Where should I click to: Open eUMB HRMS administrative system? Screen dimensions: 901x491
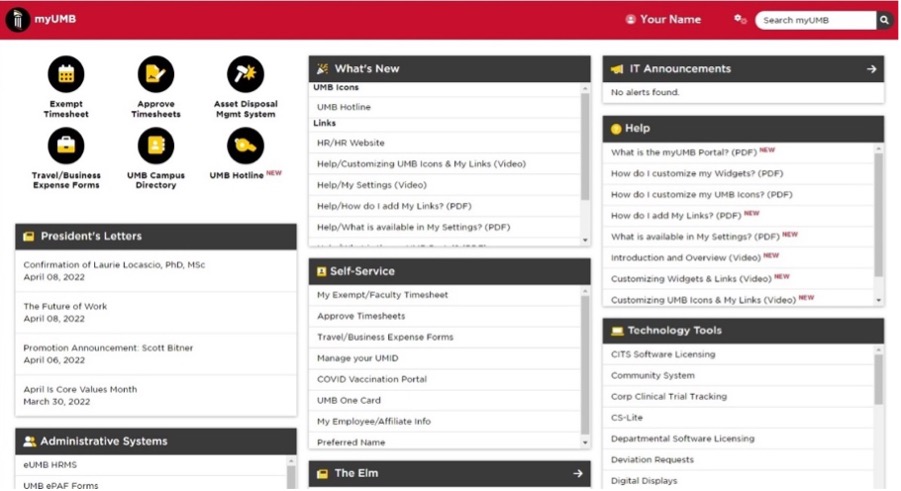coord(50,465)
